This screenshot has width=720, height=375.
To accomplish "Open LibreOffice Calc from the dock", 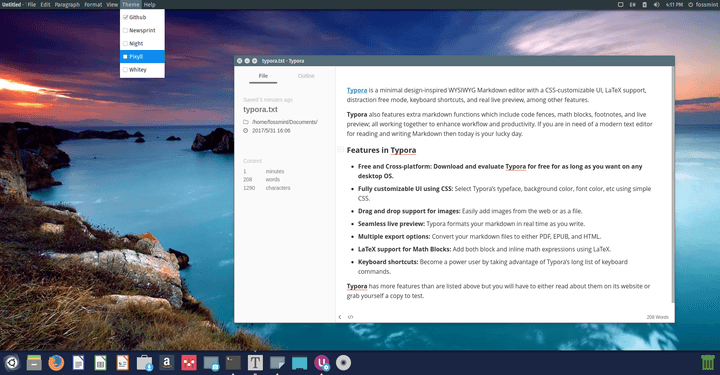I will tap(100, 363).
